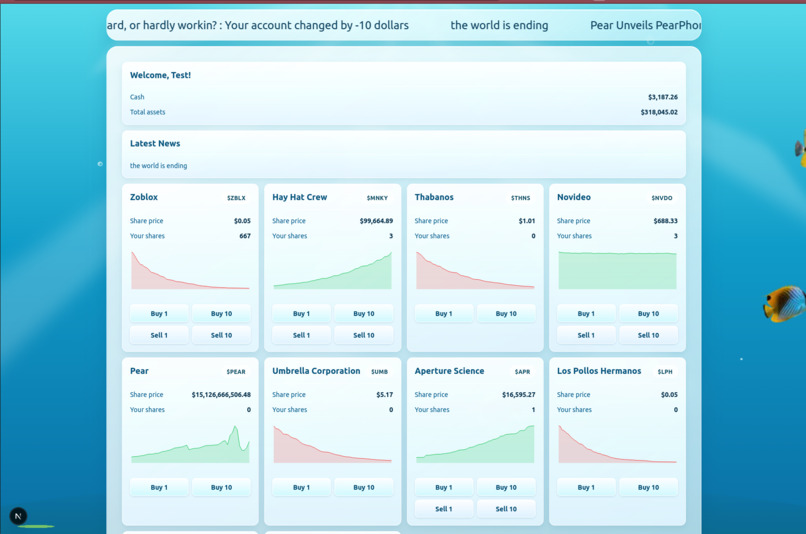Buy 10 shares of Zoblox

click(x=221, y=314)
